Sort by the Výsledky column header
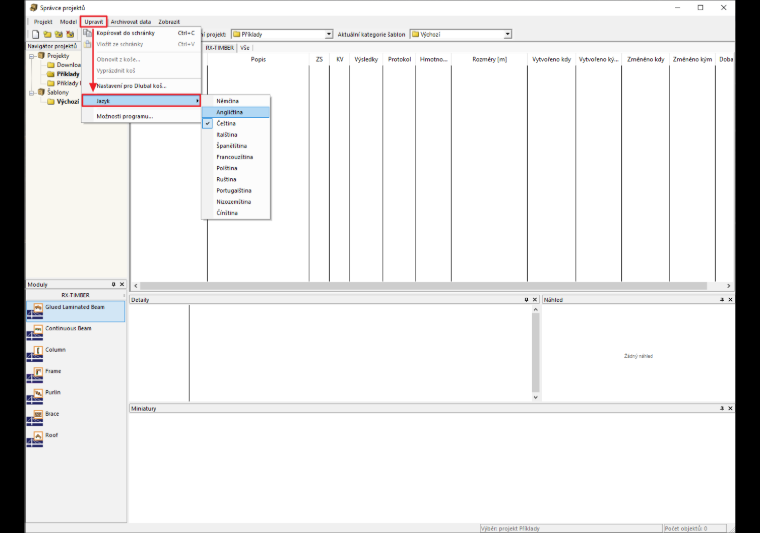This screenshot has width=760, height=533. (x=366, y=59)
